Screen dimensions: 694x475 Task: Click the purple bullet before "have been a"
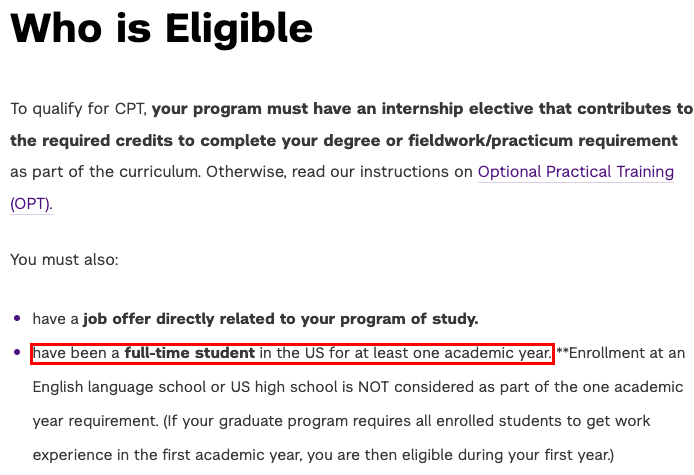pyautogui.click(x=17, y=353)
